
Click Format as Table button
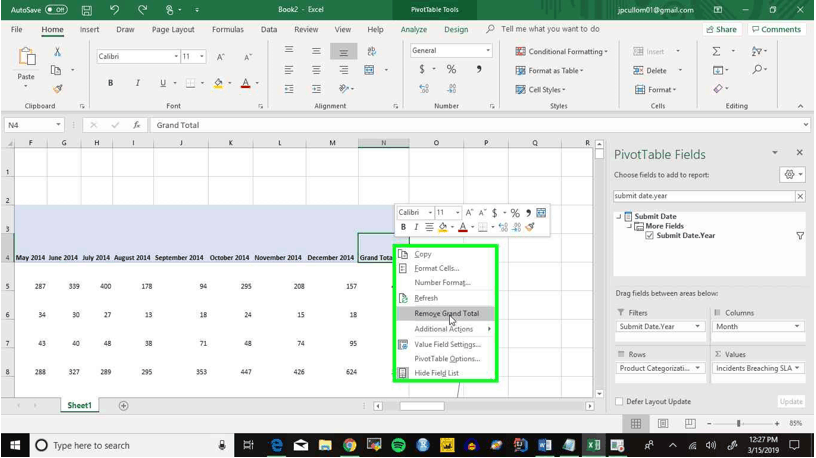[x=549, y=70]
